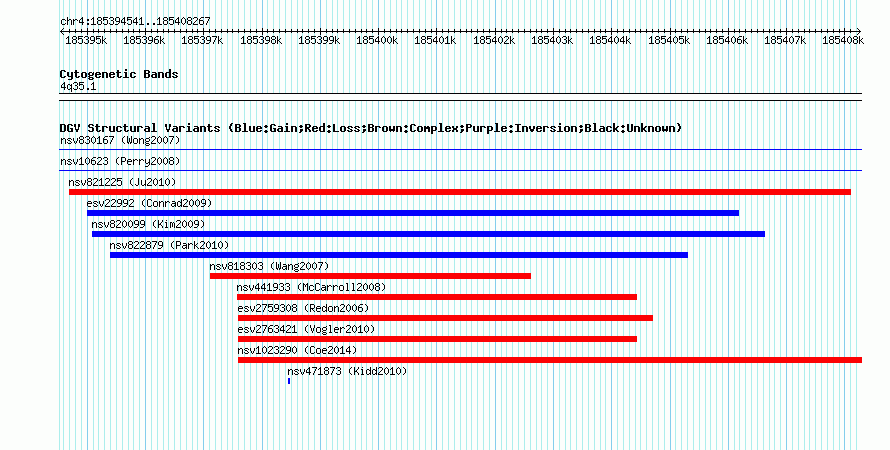Click the red loss bar for nsv821225
This screenshot has height=450, width=890.
(460, 192)
